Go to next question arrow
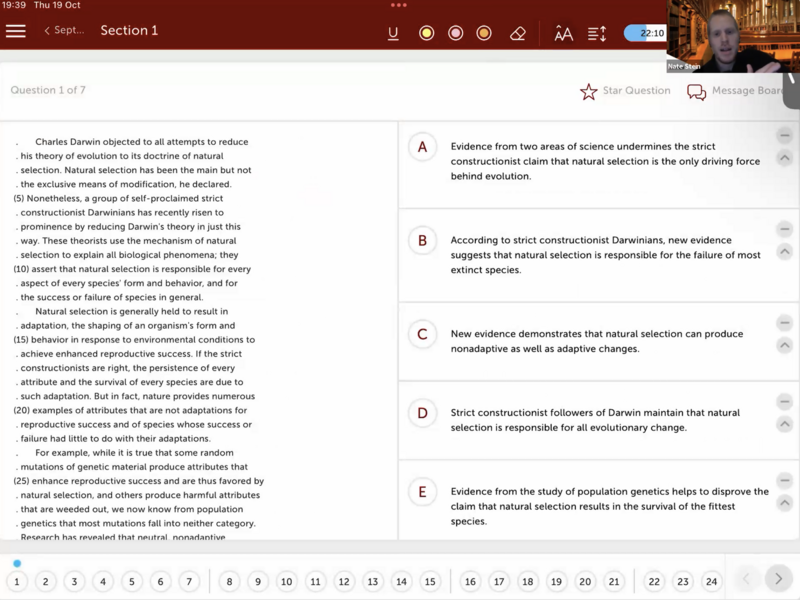Screen dimensions: 800x600 click(778, 579)
